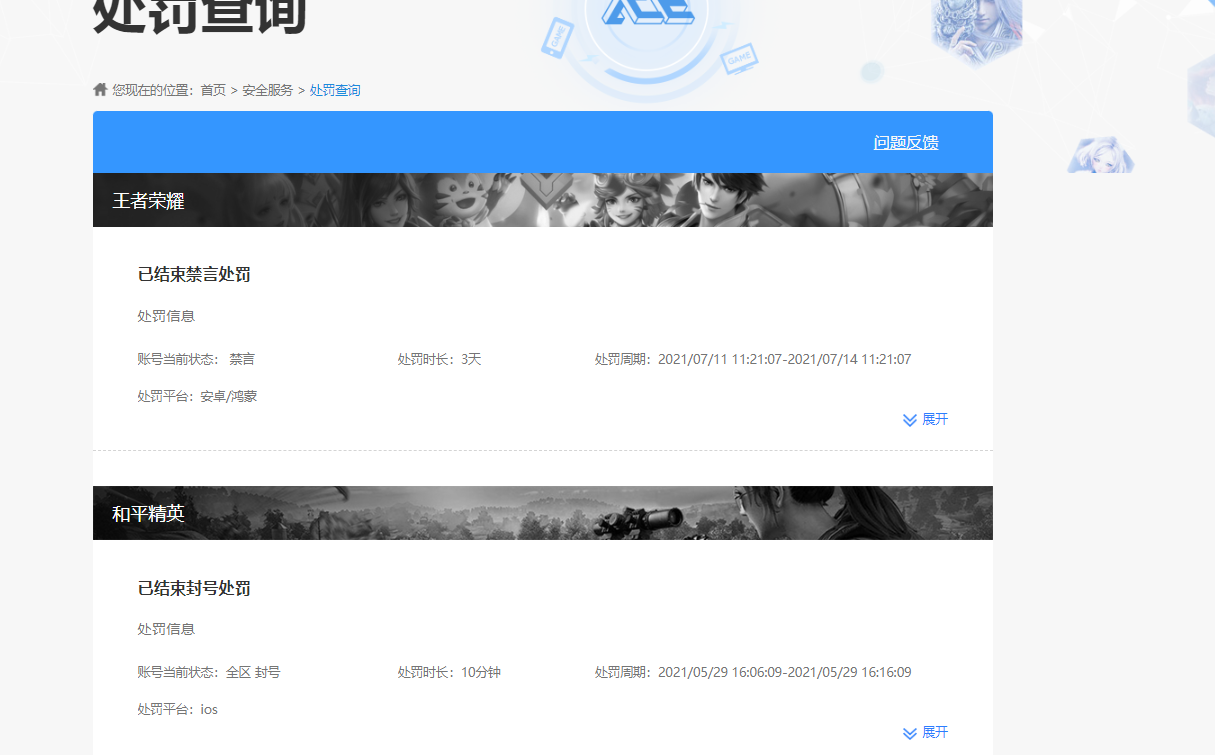This screenshot has width=1215, height=755.
Task: Select the 和平精英 section banner
Action: click(543, 511)
